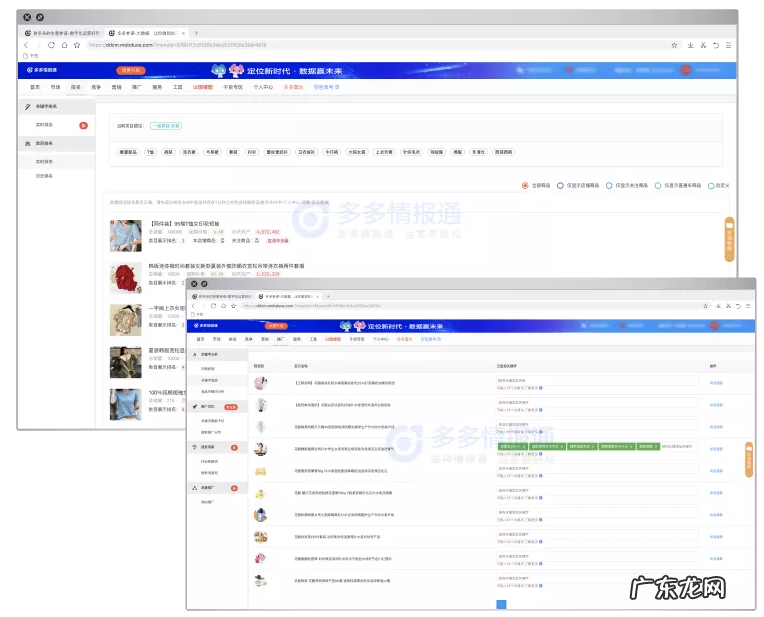Screen dimensions: 764x617
Task: Open 历史排名 in the rear window sidebar
Action: click(44, 176)
